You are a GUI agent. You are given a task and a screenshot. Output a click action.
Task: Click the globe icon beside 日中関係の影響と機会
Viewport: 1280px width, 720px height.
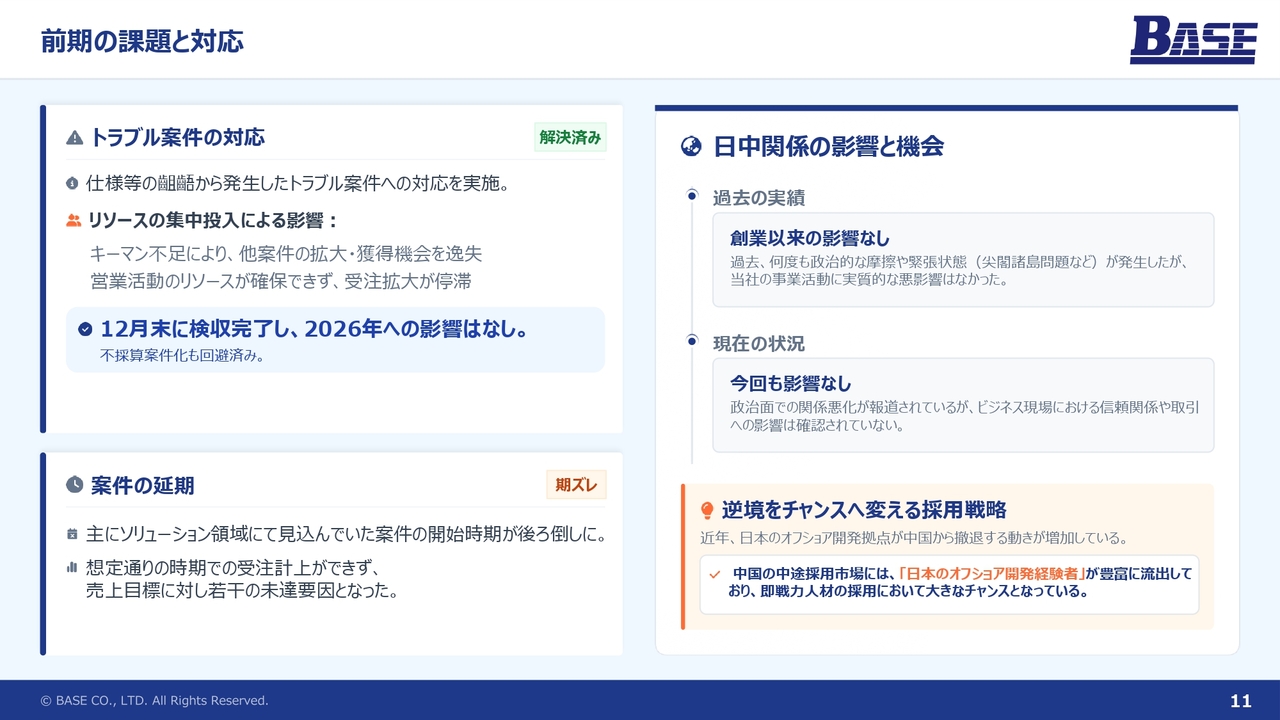691,147
